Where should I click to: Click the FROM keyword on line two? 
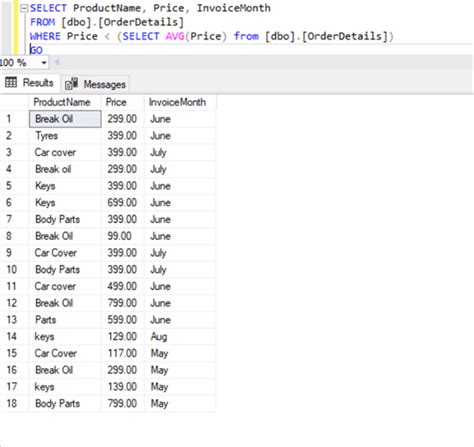click(42, 22)
